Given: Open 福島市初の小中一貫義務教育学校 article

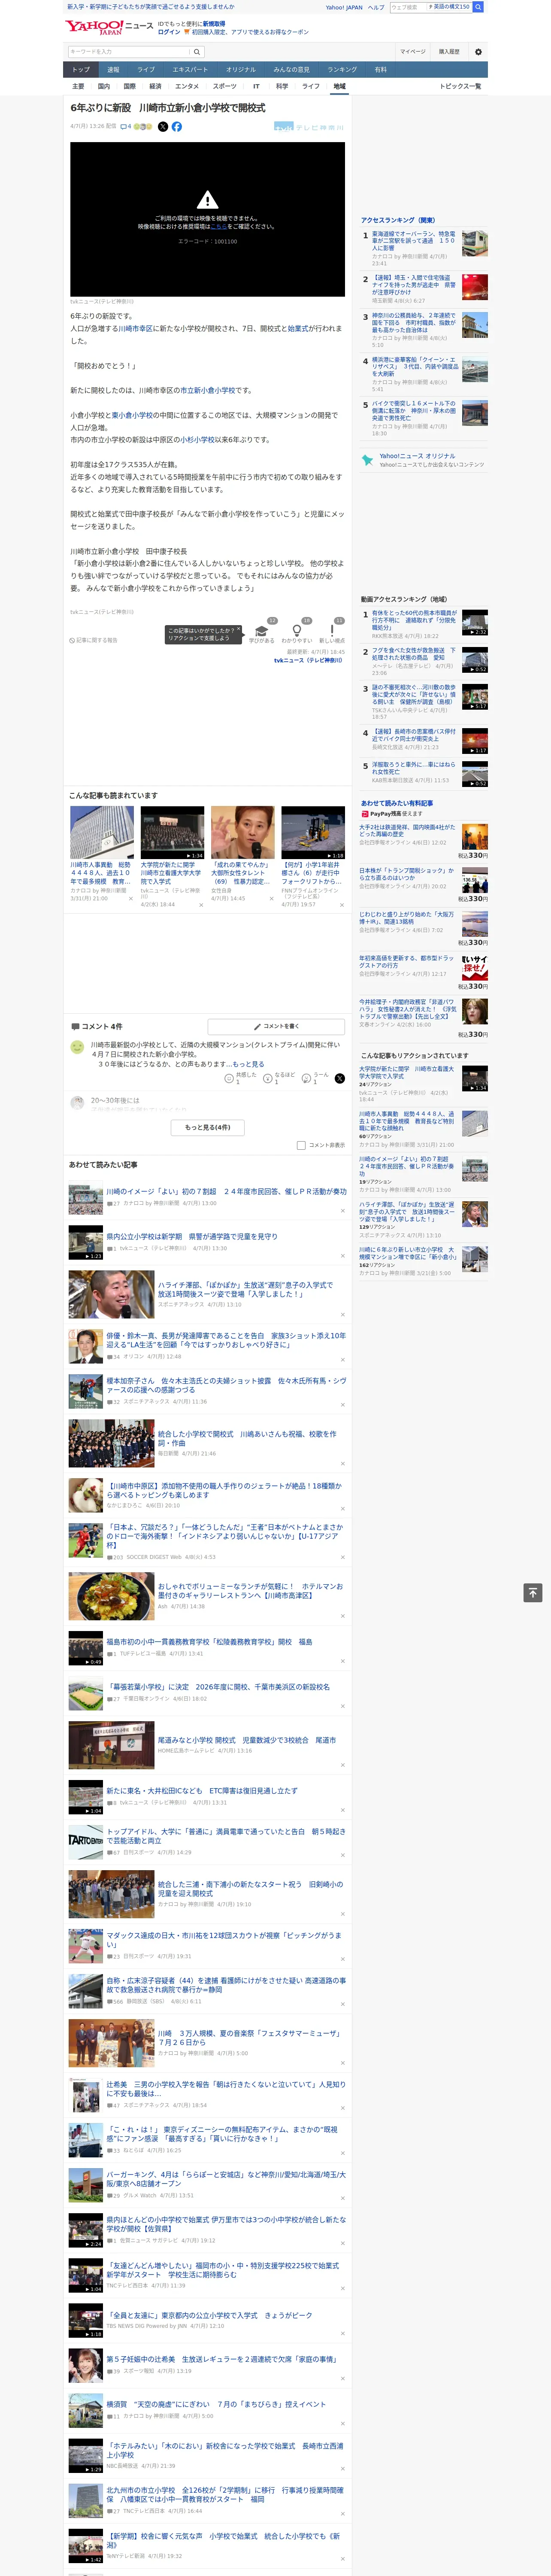Looking at the screenshot, I should [x=209, y=1642].
